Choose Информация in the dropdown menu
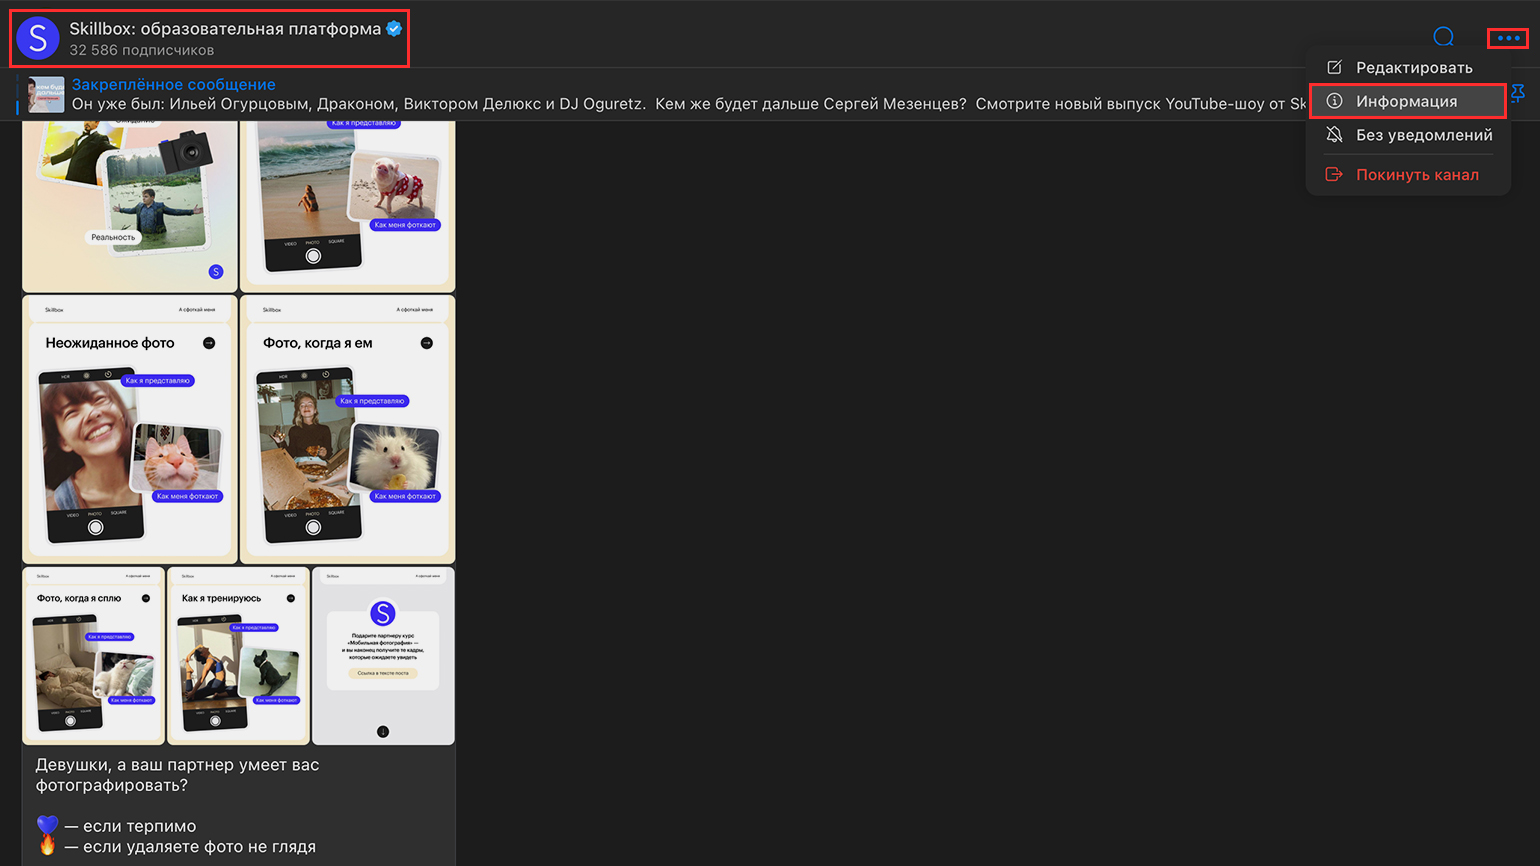The image size is (1540, 866). (1408, 101)
